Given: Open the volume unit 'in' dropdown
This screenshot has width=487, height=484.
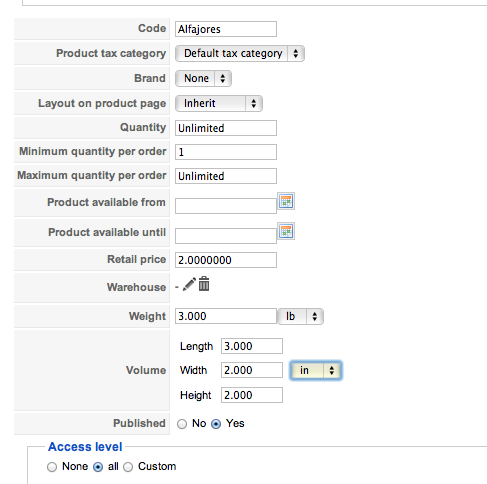Looking at the screenshot, I should pyautogui.click(x=316, y=370).
